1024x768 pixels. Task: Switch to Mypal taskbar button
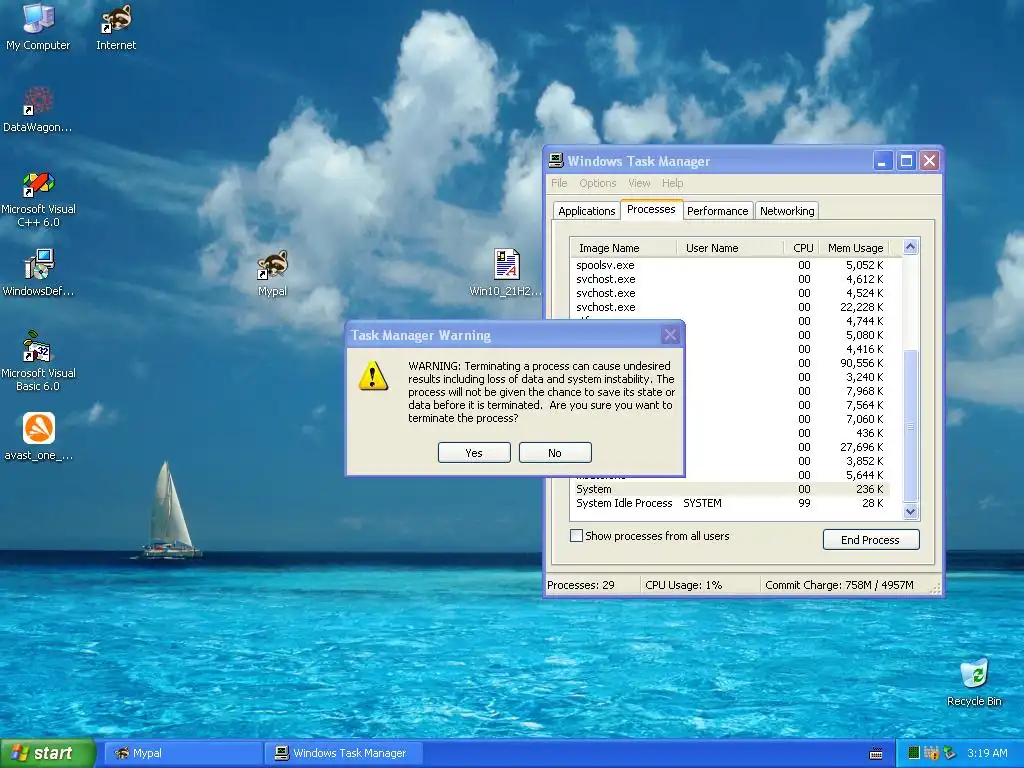183,753
